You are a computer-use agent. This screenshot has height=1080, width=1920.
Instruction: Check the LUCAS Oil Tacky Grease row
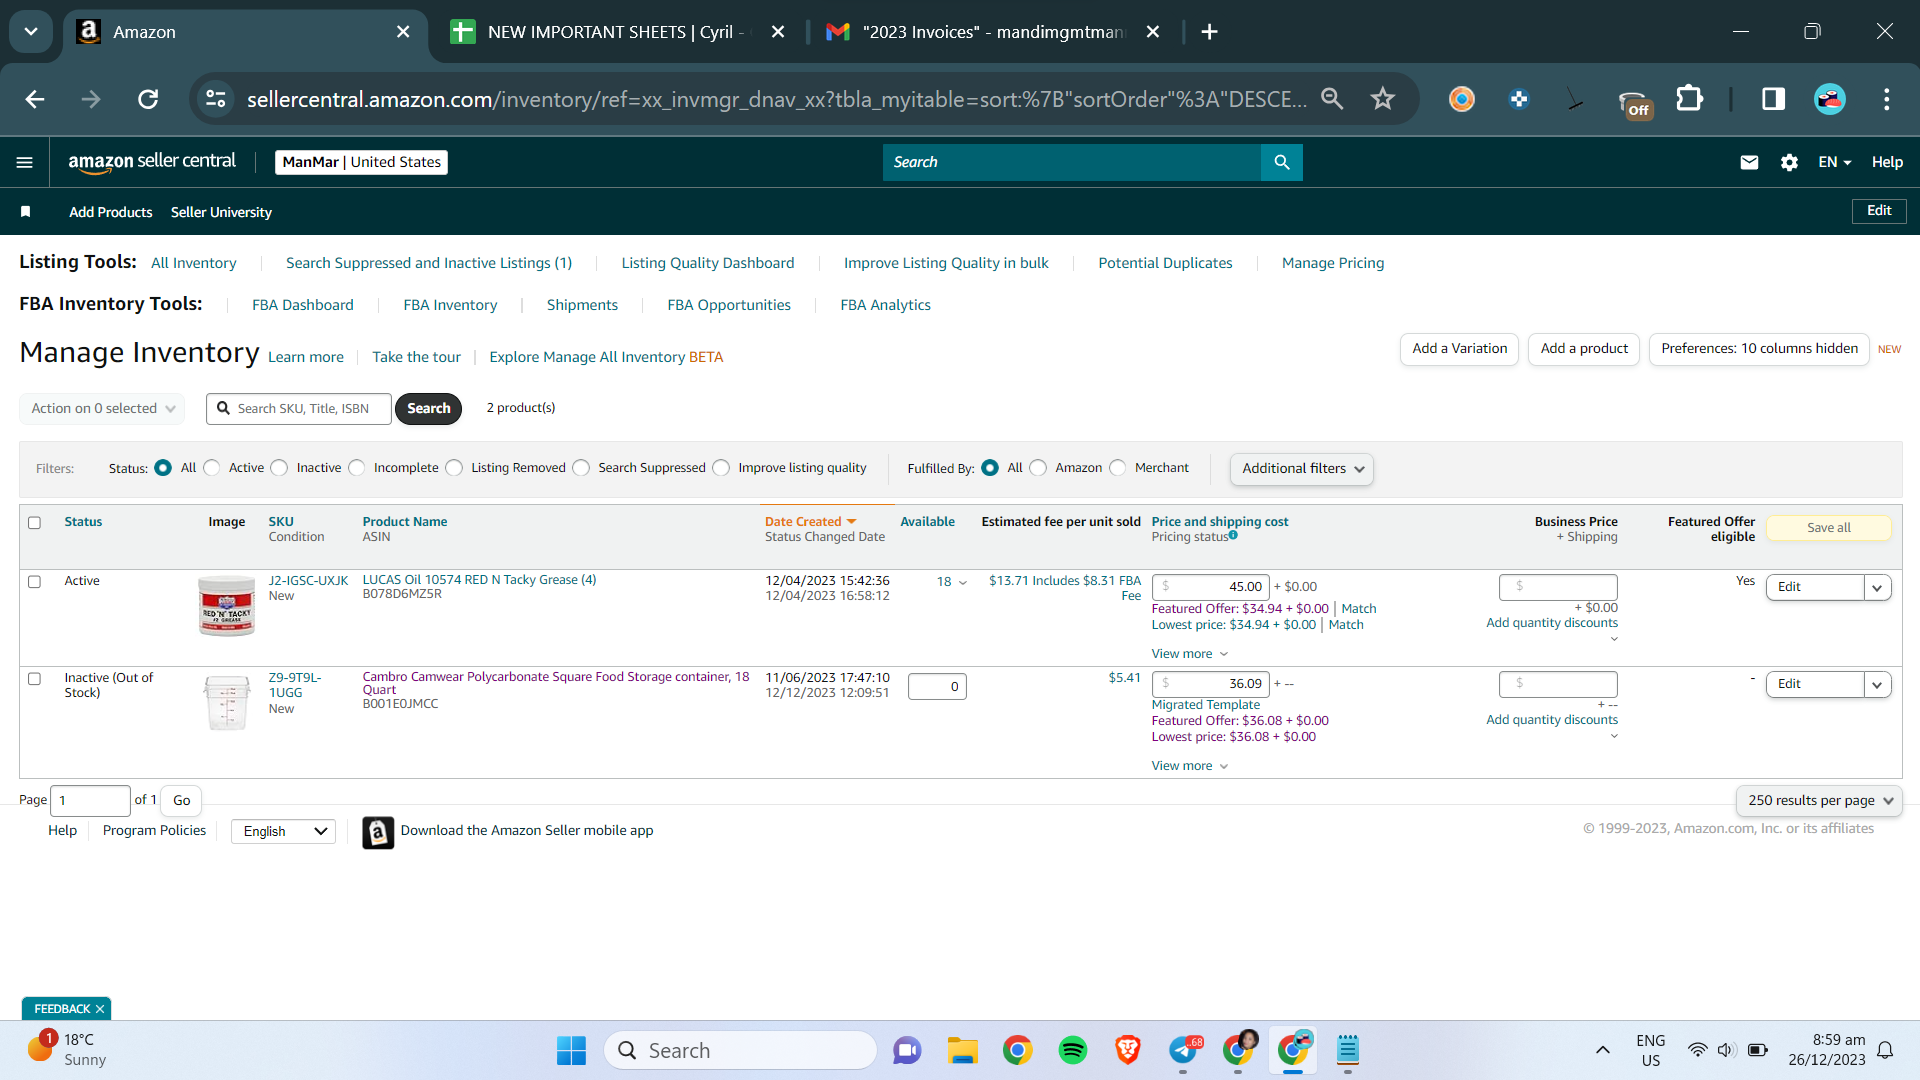(34, 582)
